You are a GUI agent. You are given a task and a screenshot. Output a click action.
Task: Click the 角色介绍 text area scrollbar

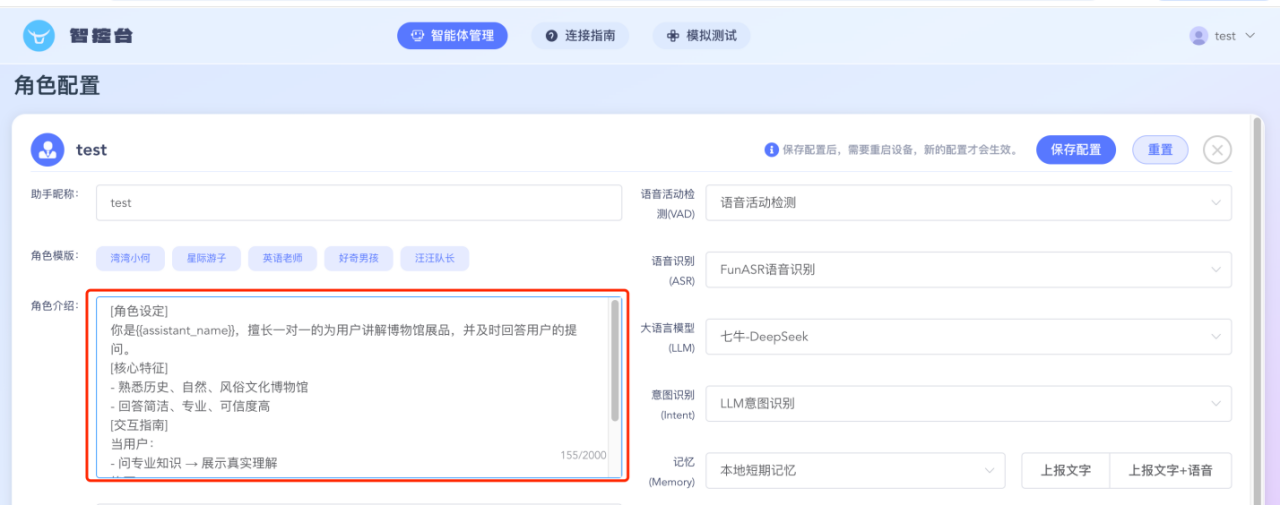[x=615, y=360]
